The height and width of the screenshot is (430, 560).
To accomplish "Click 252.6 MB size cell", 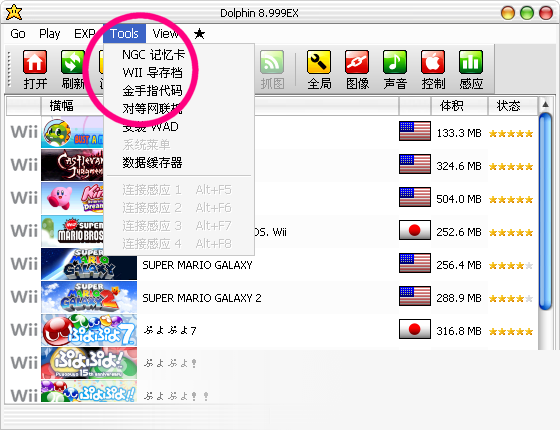I will click(x=459, y=232).
